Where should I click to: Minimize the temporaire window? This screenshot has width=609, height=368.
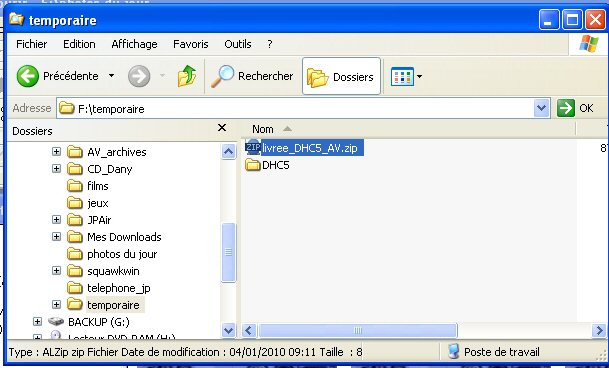coord(549,19)
